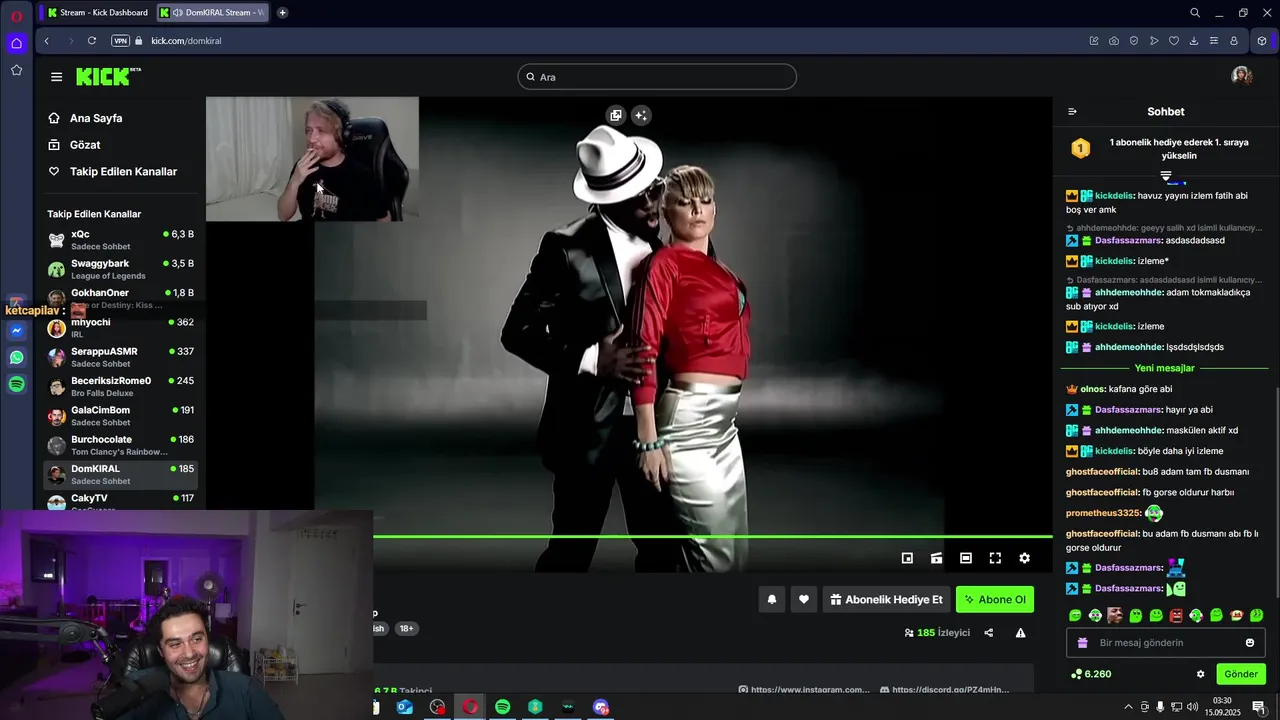Click the volume icon in system tray
Screen dimensions: 1280x720
click(1192, 707)
